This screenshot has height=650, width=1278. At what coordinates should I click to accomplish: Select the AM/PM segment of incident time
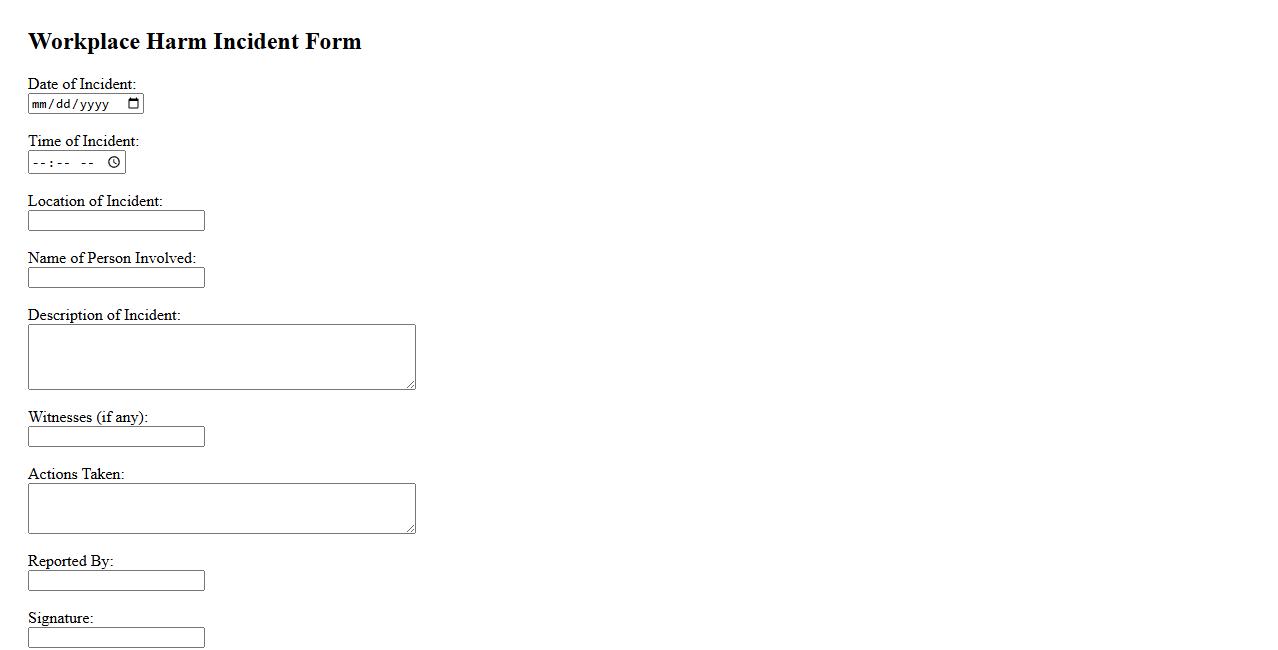pos(87,162)
